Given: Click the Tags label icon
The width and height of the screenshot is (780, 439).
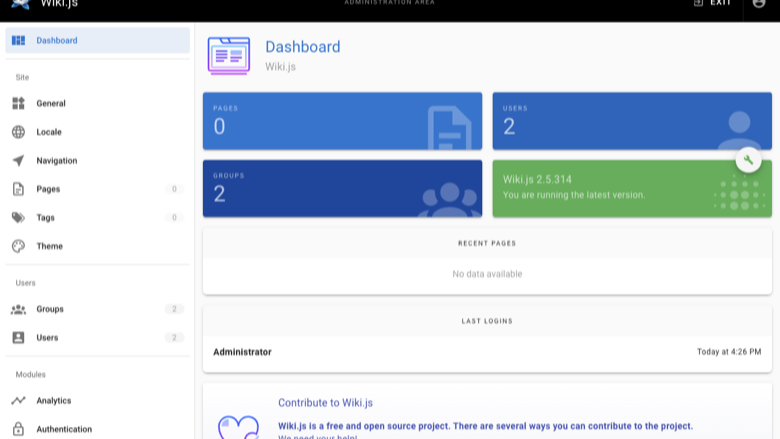Looking at the screenshot, I should pyautogui.click(x=18, y=218).
